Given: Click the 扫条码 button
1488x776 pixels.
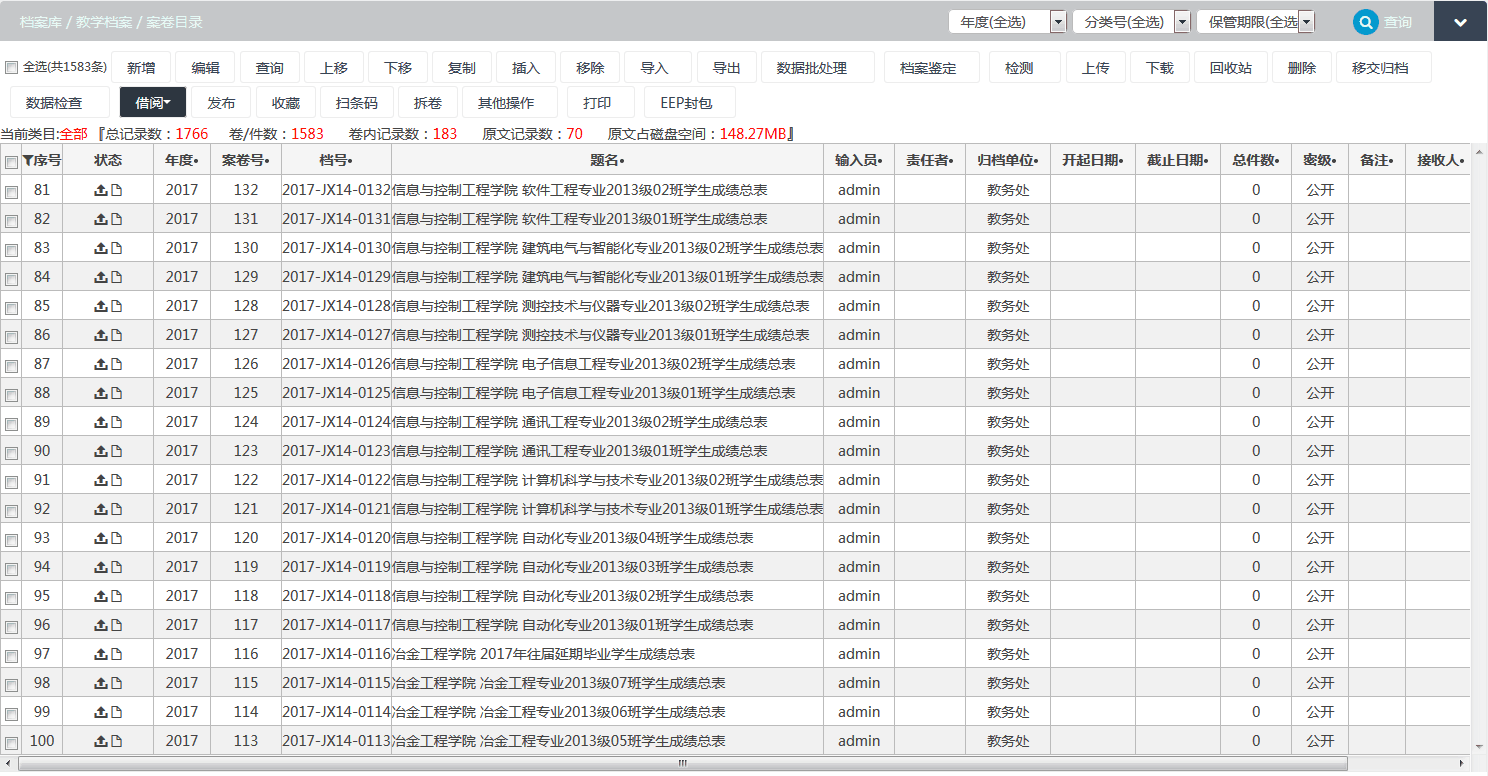Looking at the screenshot, I should pyautogui.click(x=357, y=102).
